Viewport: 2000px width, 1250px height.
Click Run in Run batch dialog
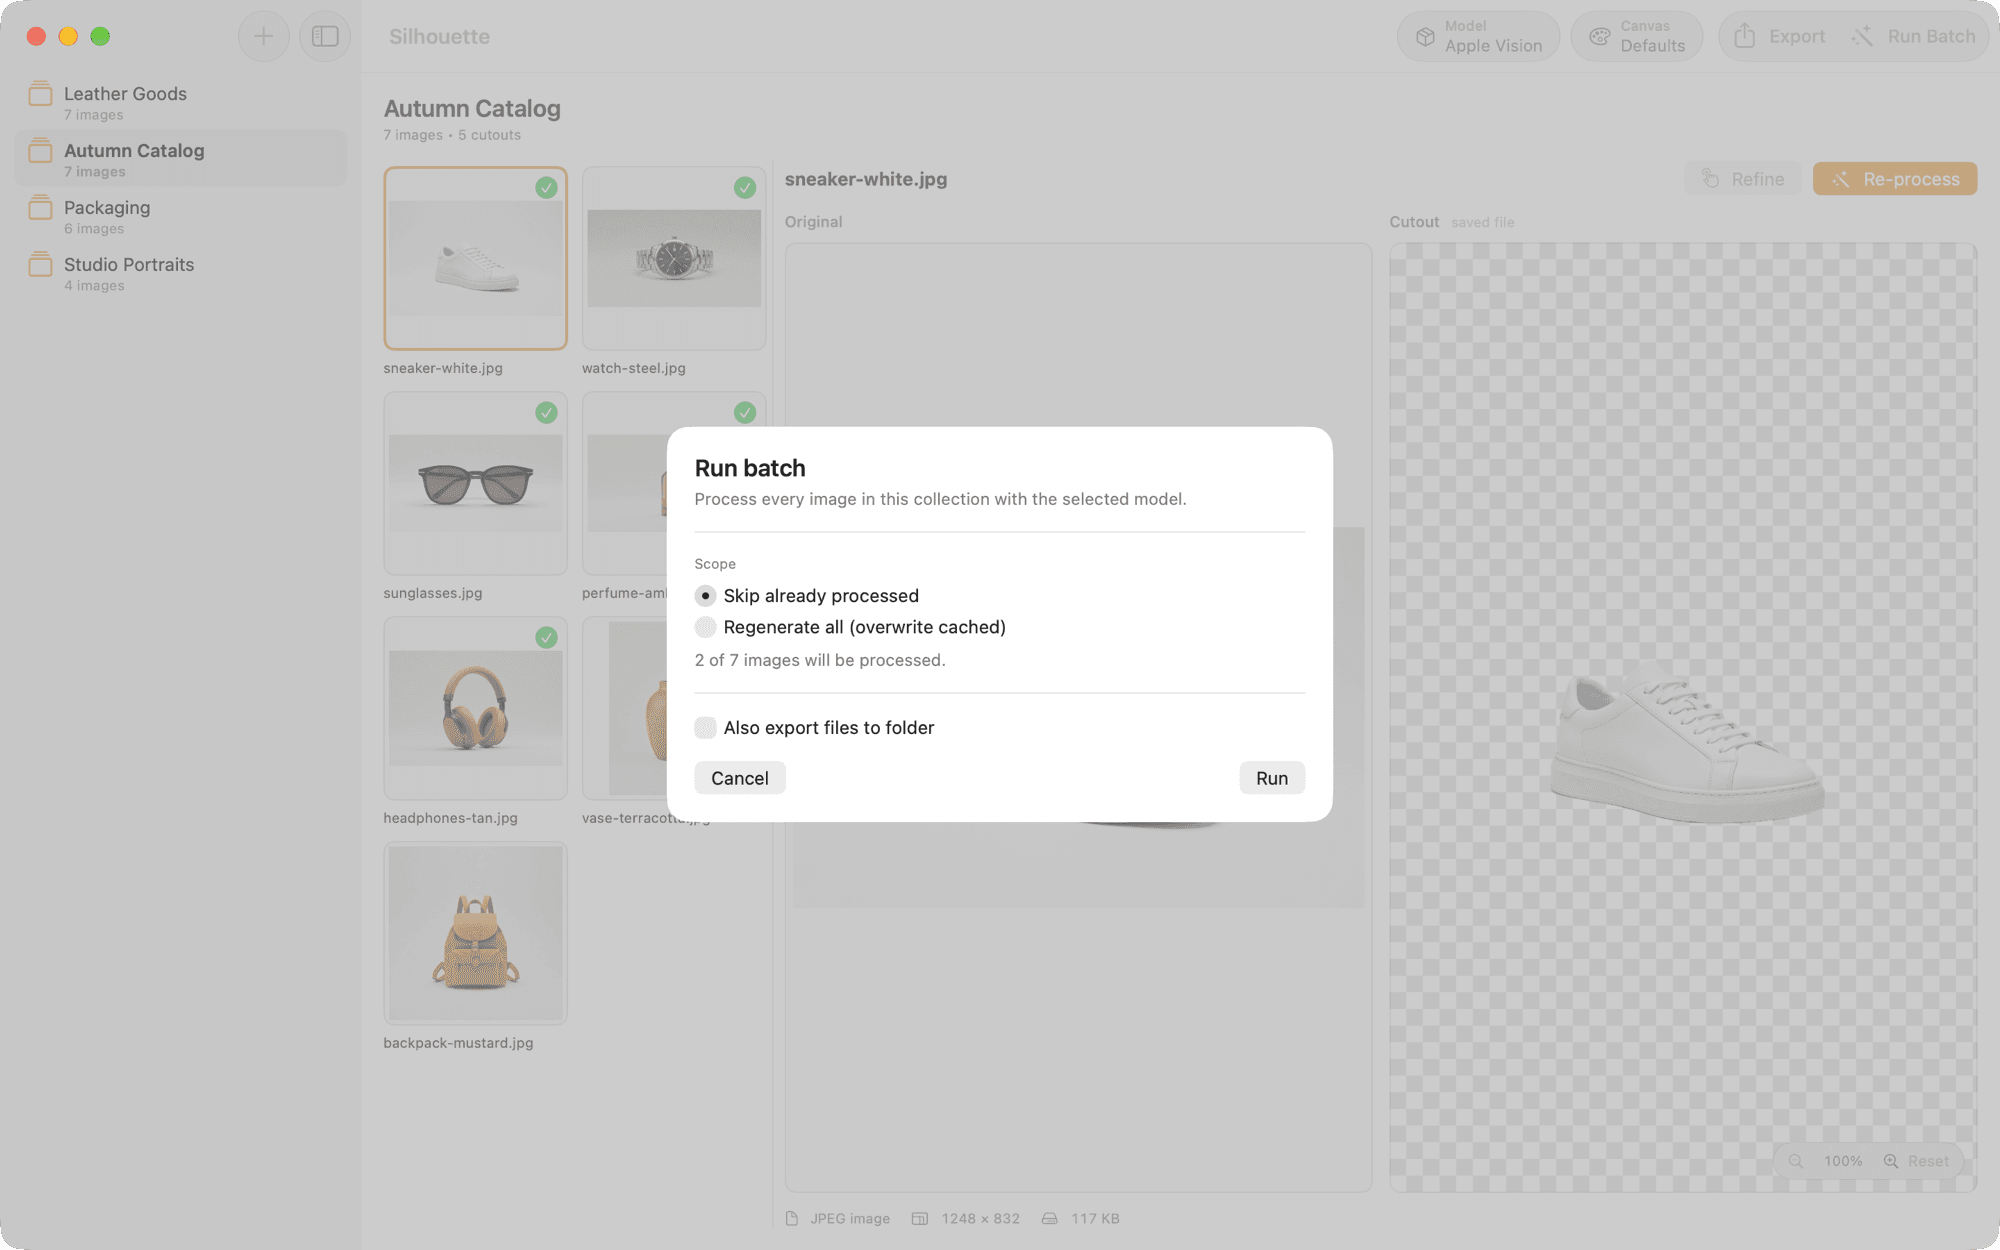click(1272, 778)
